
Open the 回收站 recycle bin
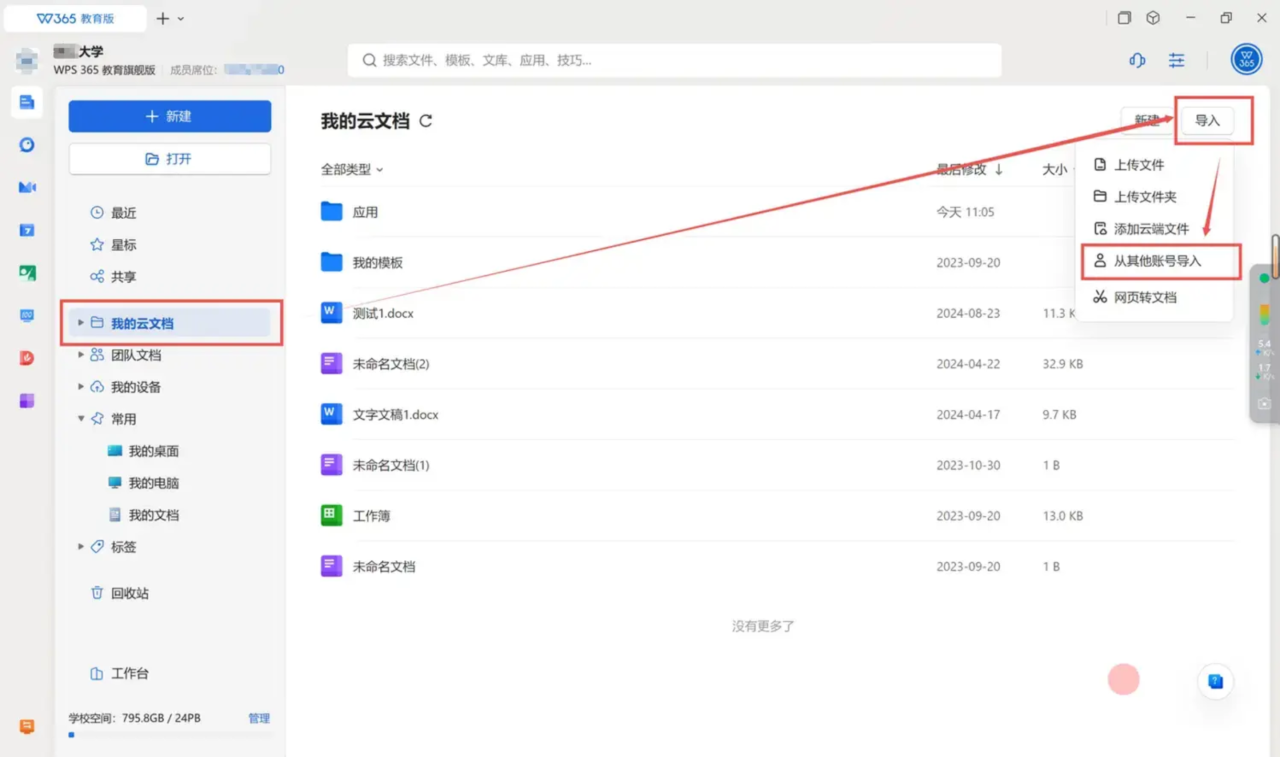point(129,593)
